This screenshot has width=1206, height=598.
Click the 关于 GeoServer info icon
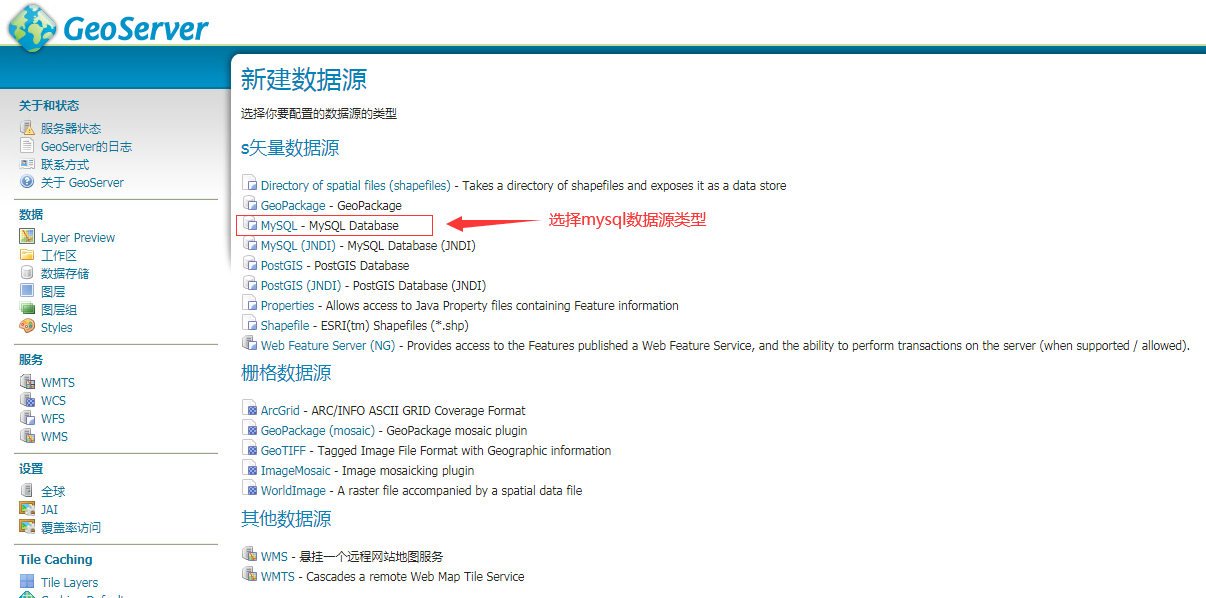27,182
